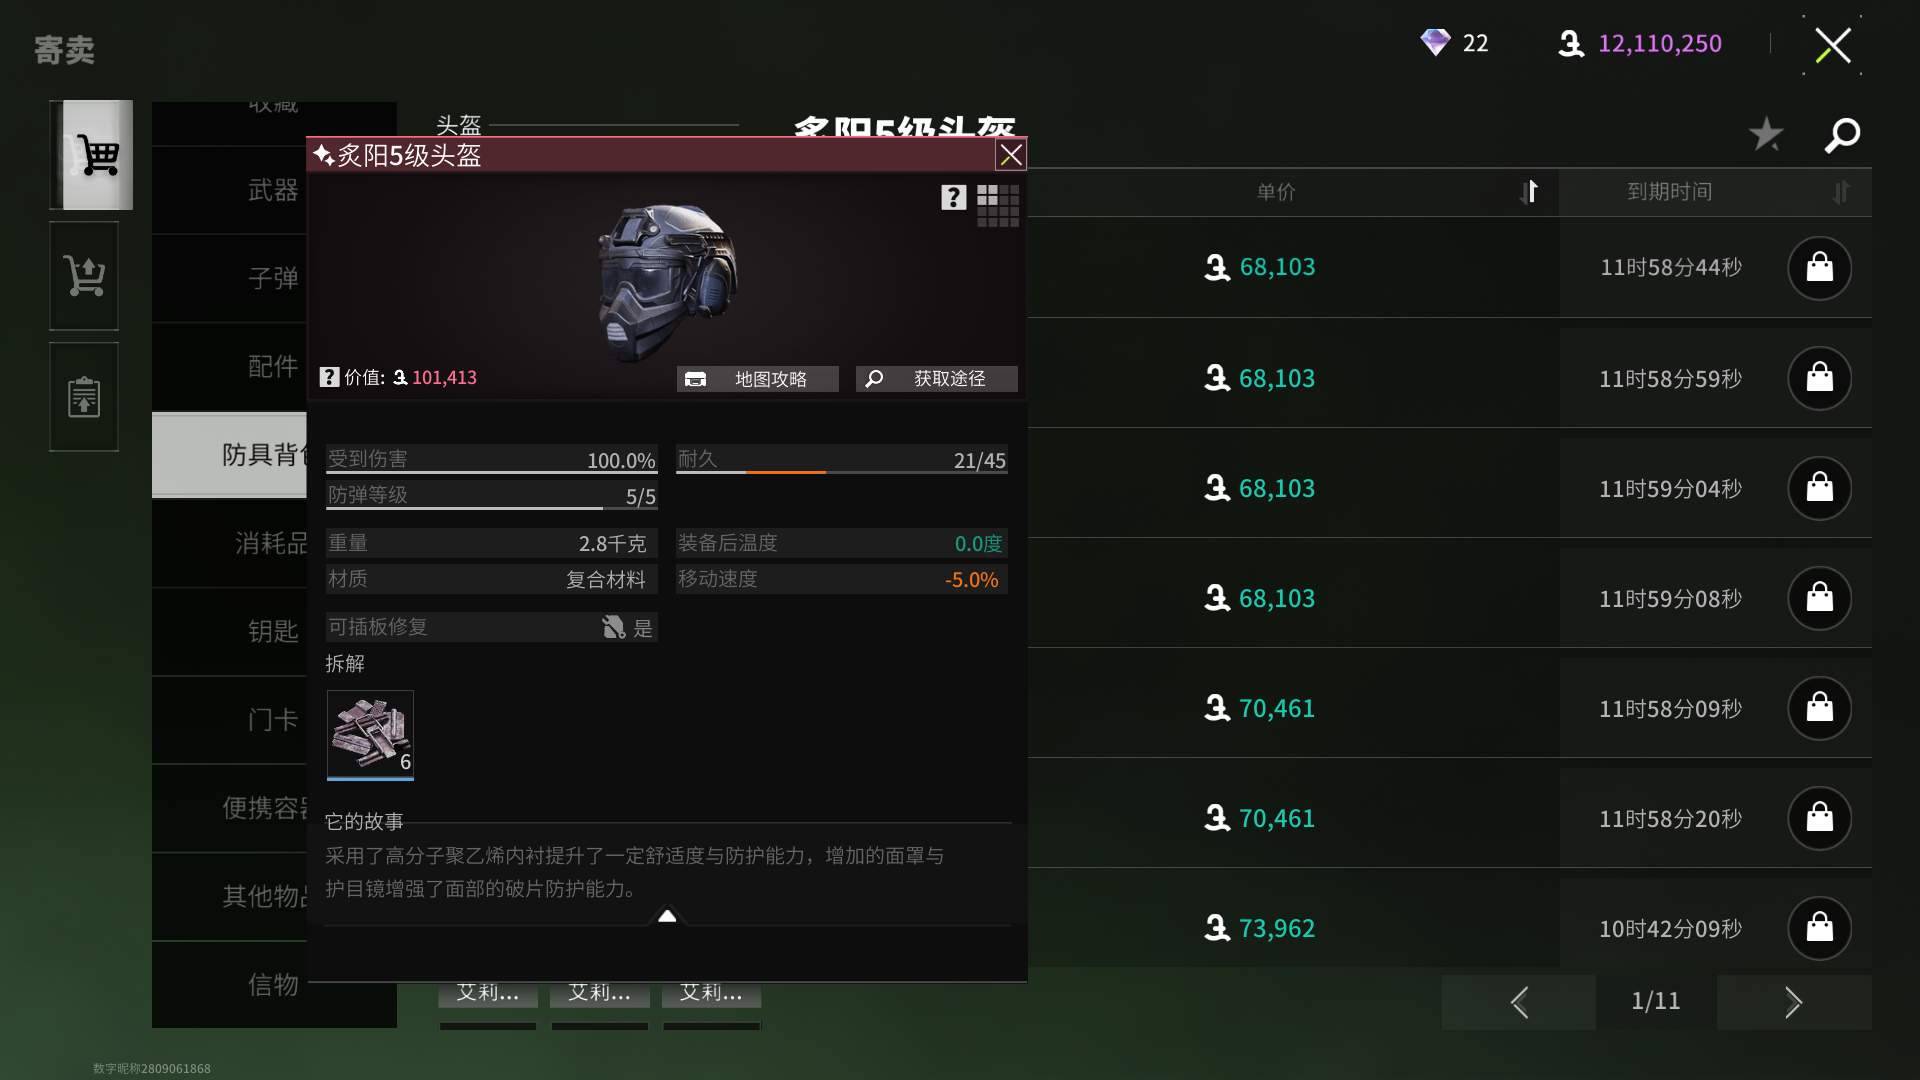This screenshot has width=1920, height=1080.
Task: Collapse the item story panel arrow
Action: 667,915
